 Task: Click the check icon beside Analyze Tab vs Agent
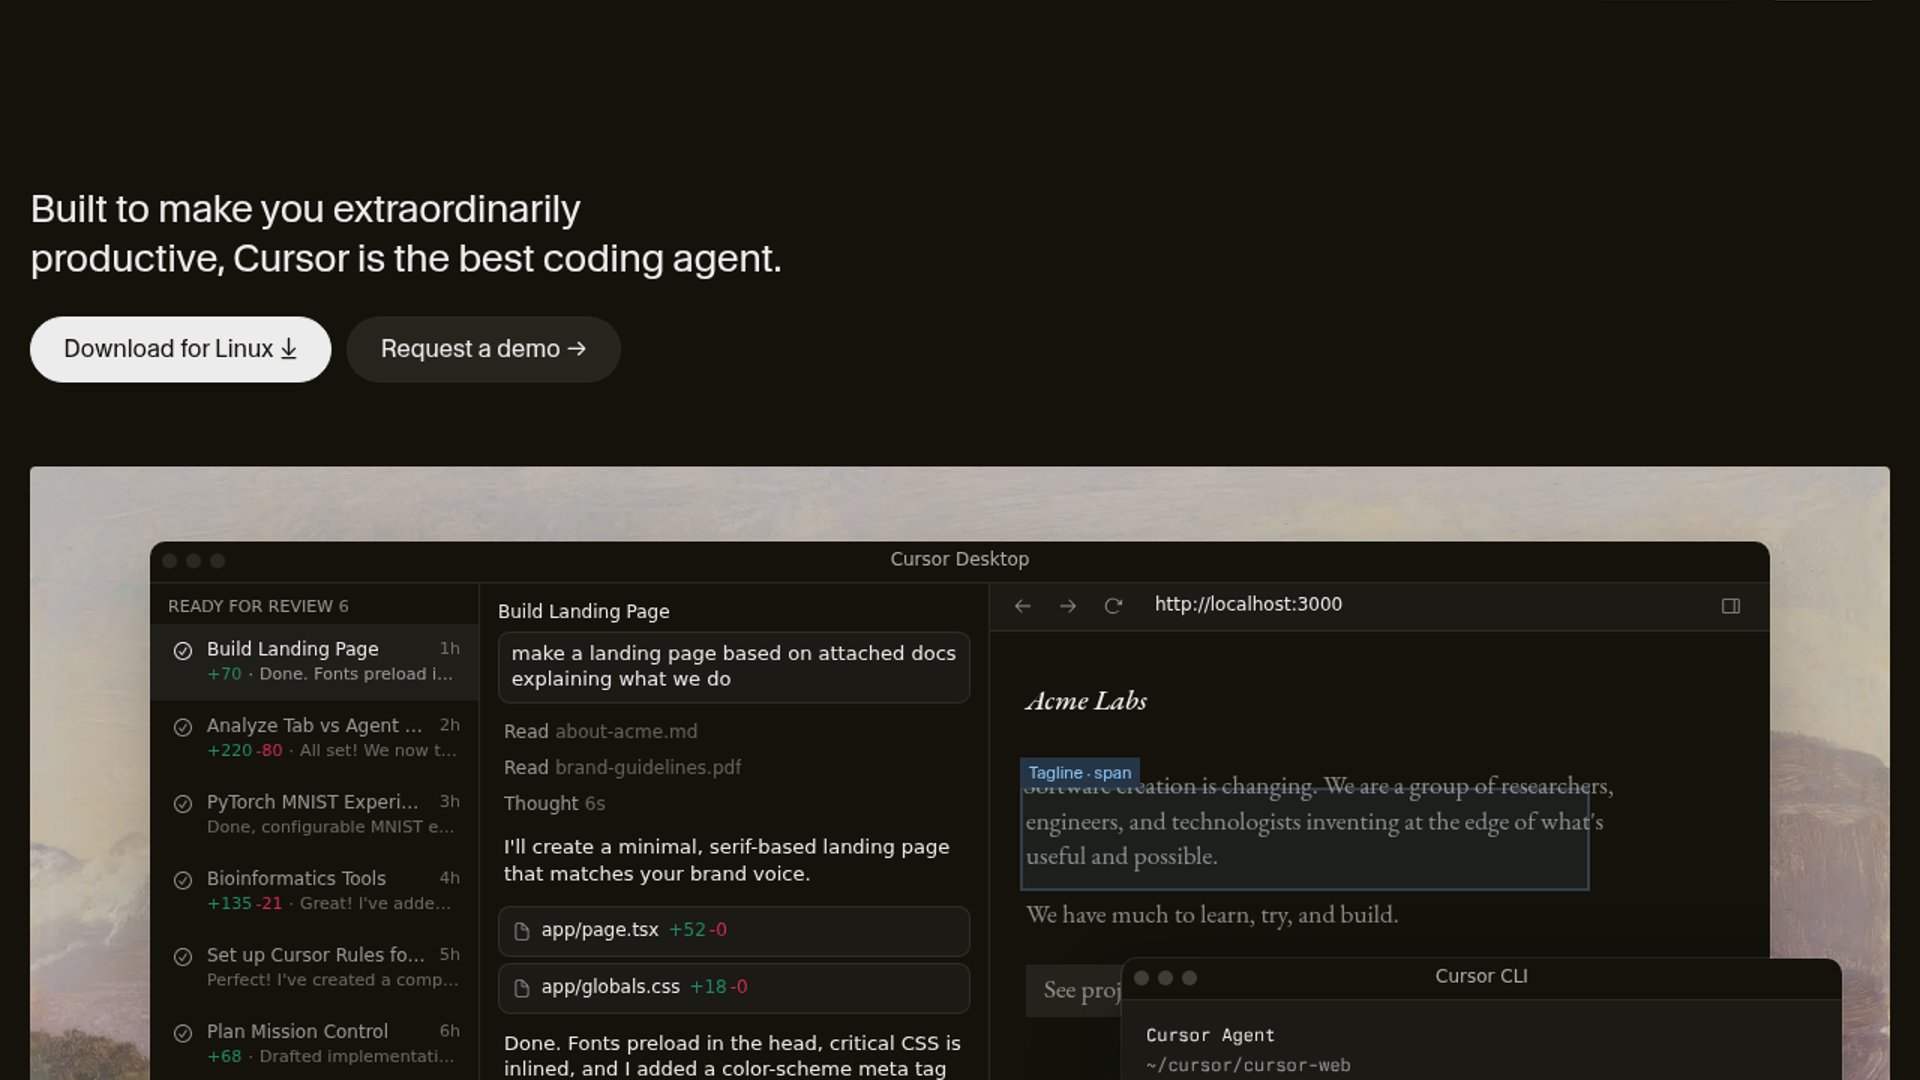[183, 727]
